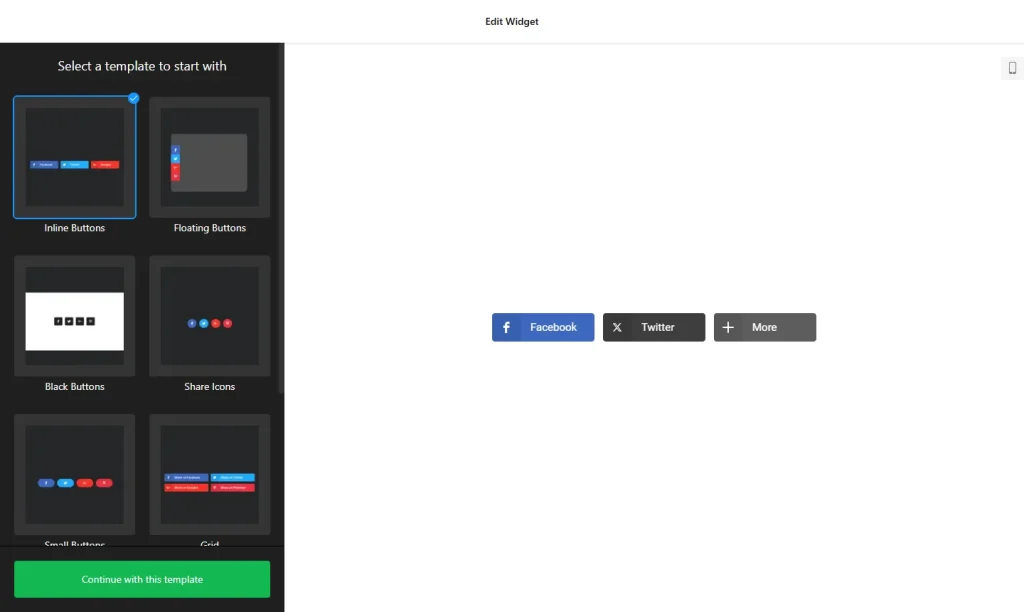Click the X logo icon on Twitter button
Screen dimensions: 1024x612
click(x=617, y=327)
